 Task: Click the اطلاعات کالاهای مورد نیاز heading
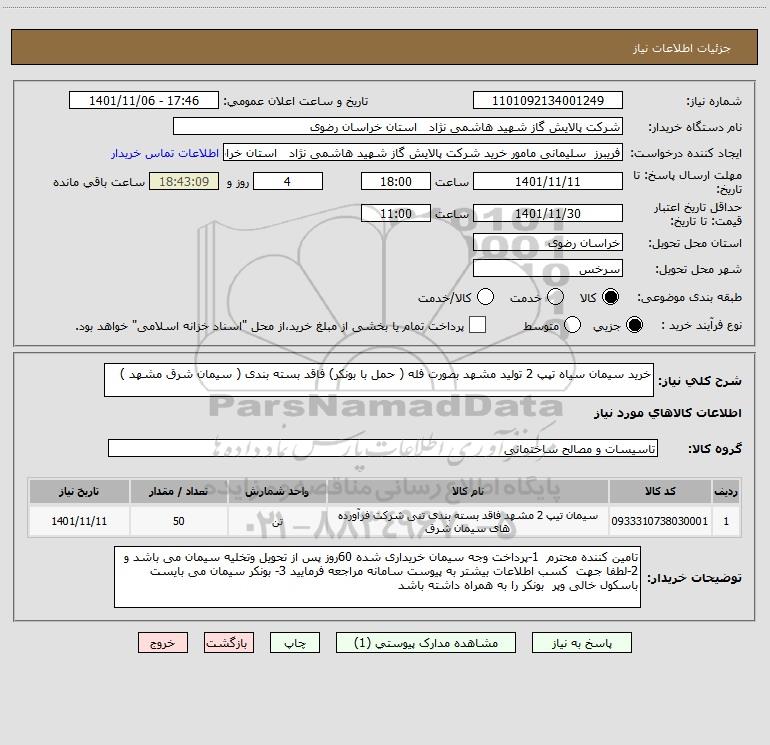tap(668, 413)
